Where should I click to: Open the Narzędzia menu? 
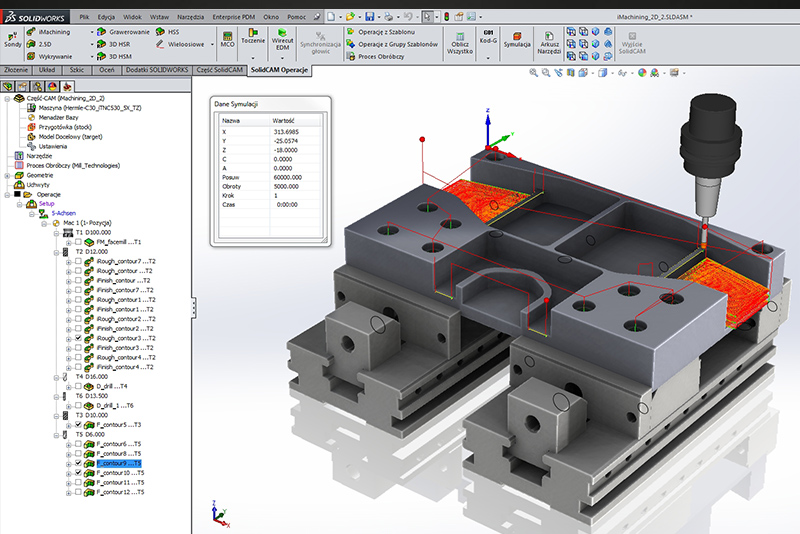coord(191,17)
